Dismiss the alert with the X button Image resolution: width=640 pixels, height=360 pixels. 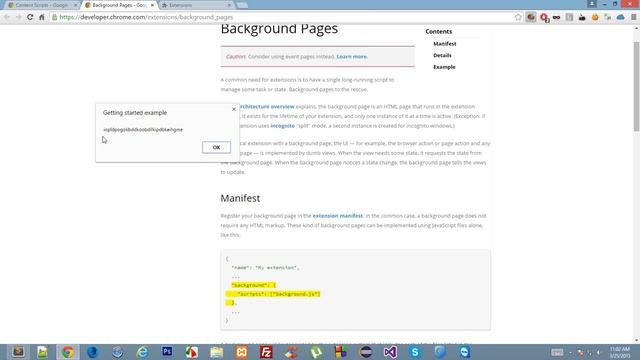(234, 109)
